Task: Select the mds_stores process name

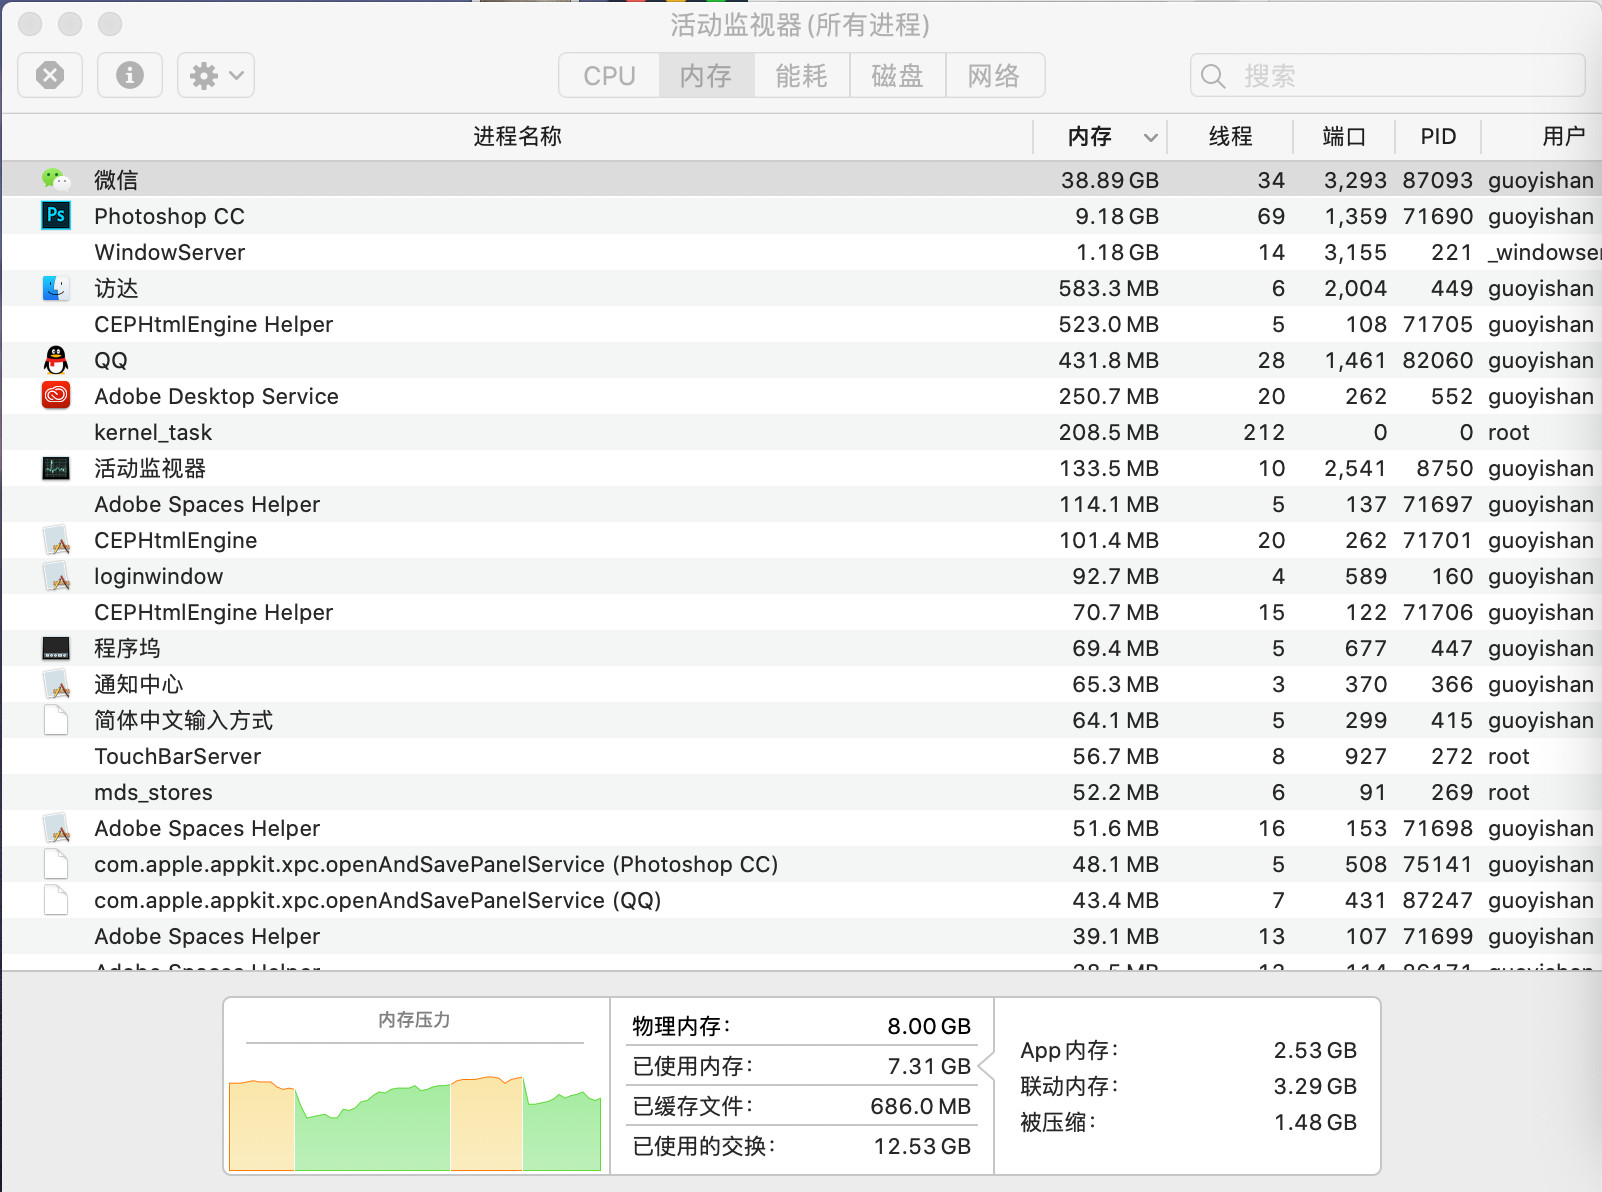Action: pos(153,792)
